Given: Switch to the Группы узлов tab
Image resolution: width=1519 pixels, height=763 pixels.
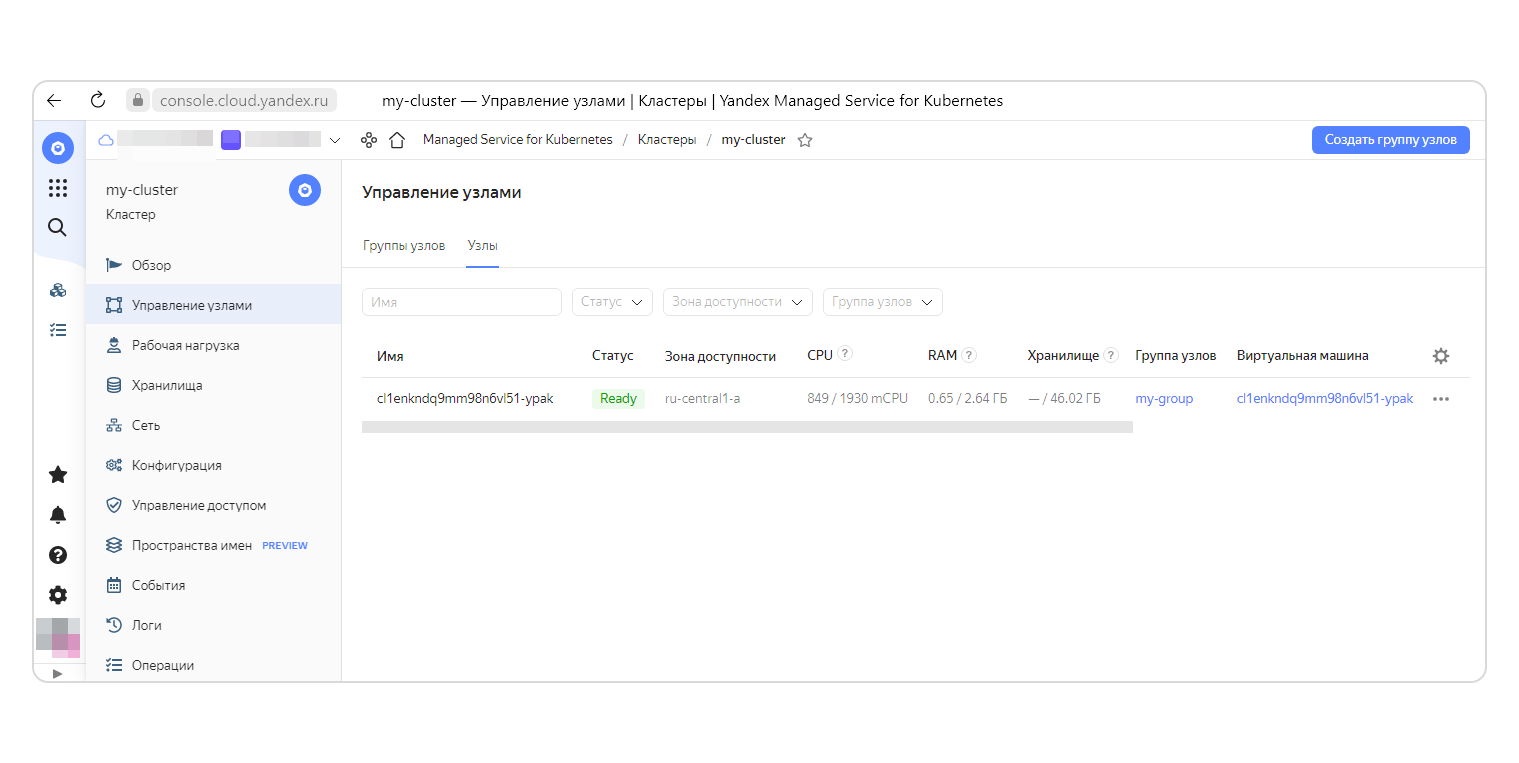Looking at the screenshot, I should click(404, 245).
